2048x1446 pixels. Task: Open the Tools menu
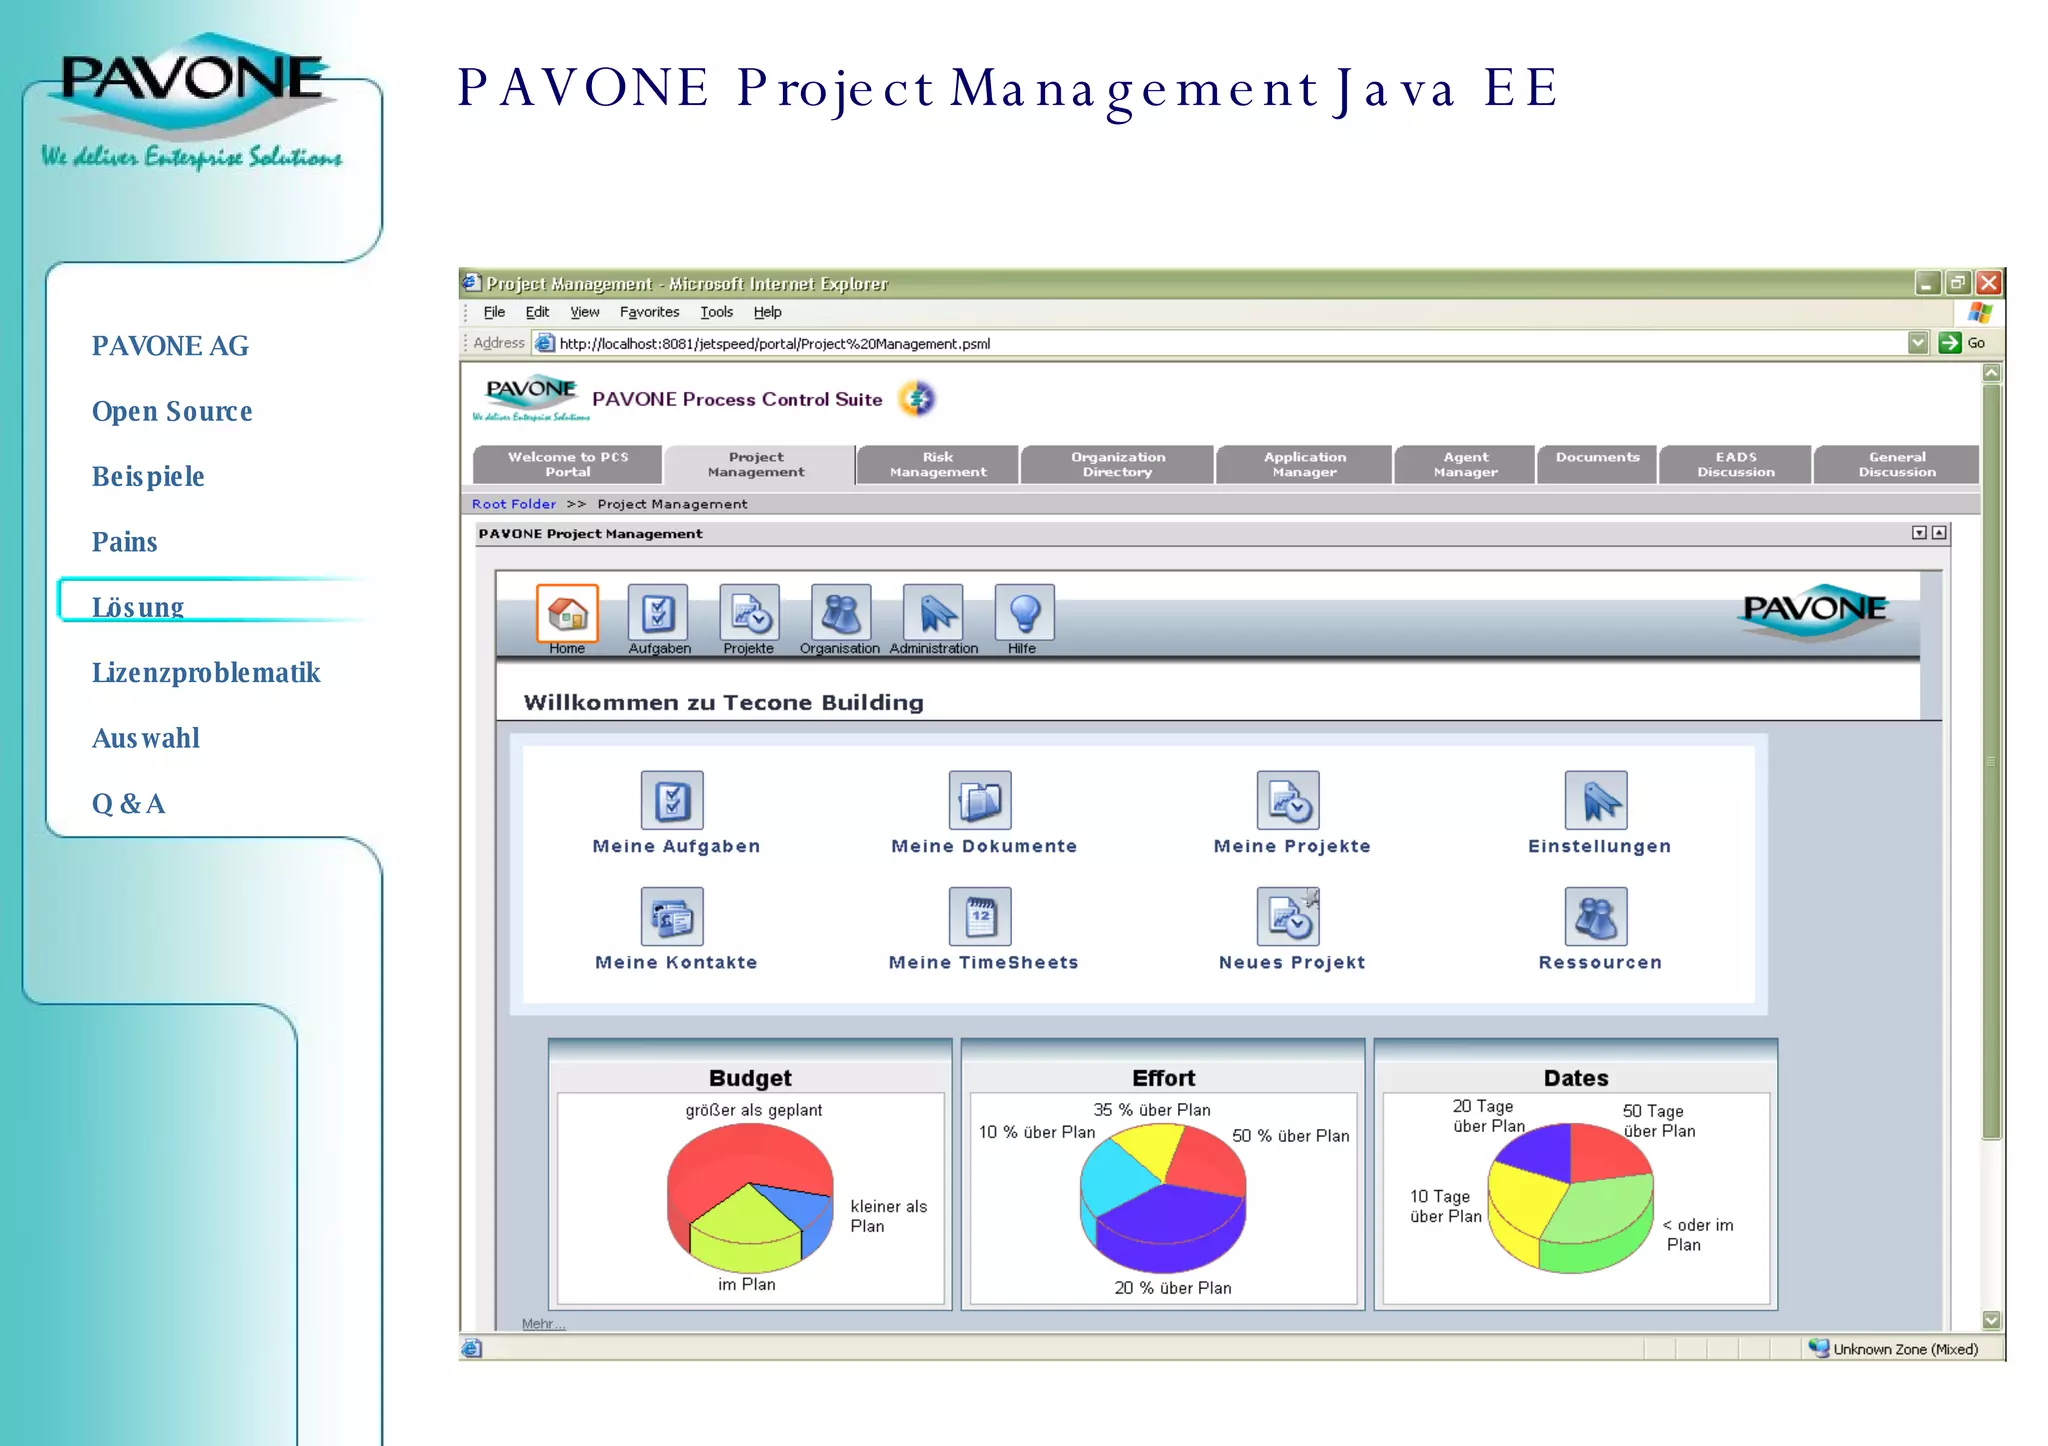coord(716,312)
